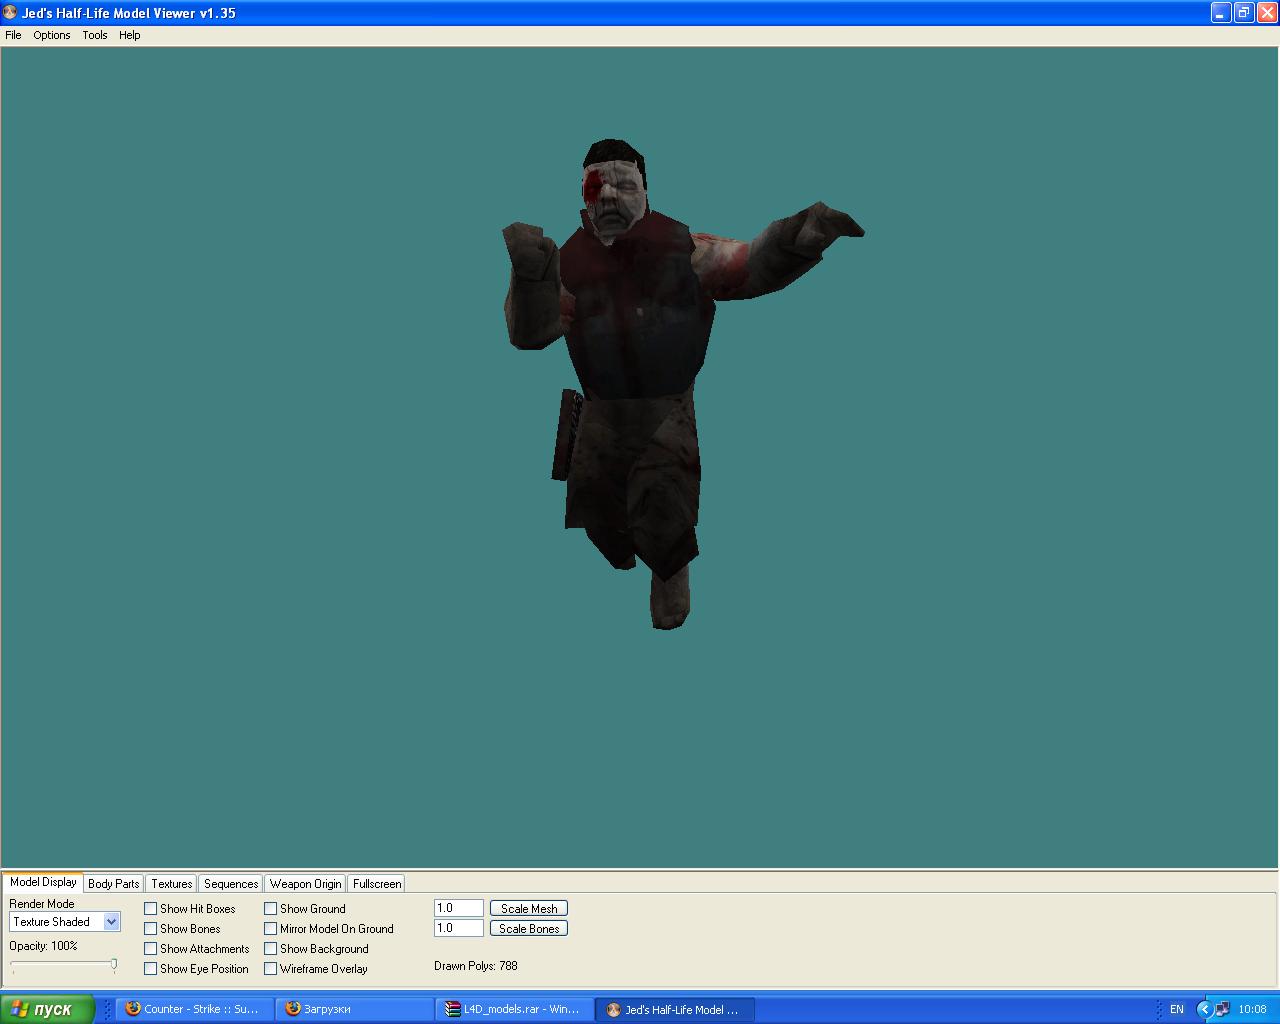Viewport: 1280px width, 1024px height.
Task: Click the Drawn Polys: 788 readout
Action: tap(476, 966)
